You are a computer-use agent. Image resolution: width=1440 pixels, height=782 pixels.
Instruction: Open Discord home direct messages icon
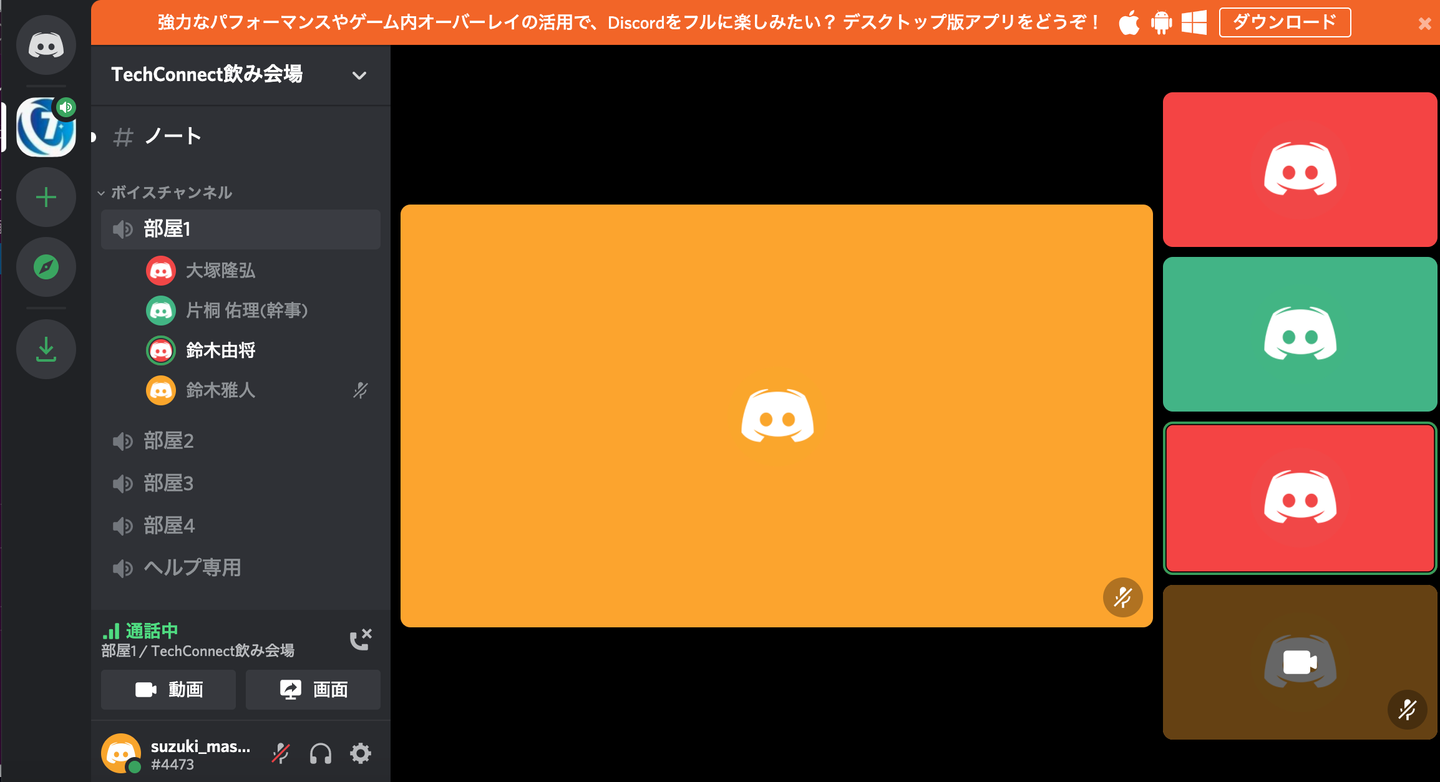pos(46,45)
